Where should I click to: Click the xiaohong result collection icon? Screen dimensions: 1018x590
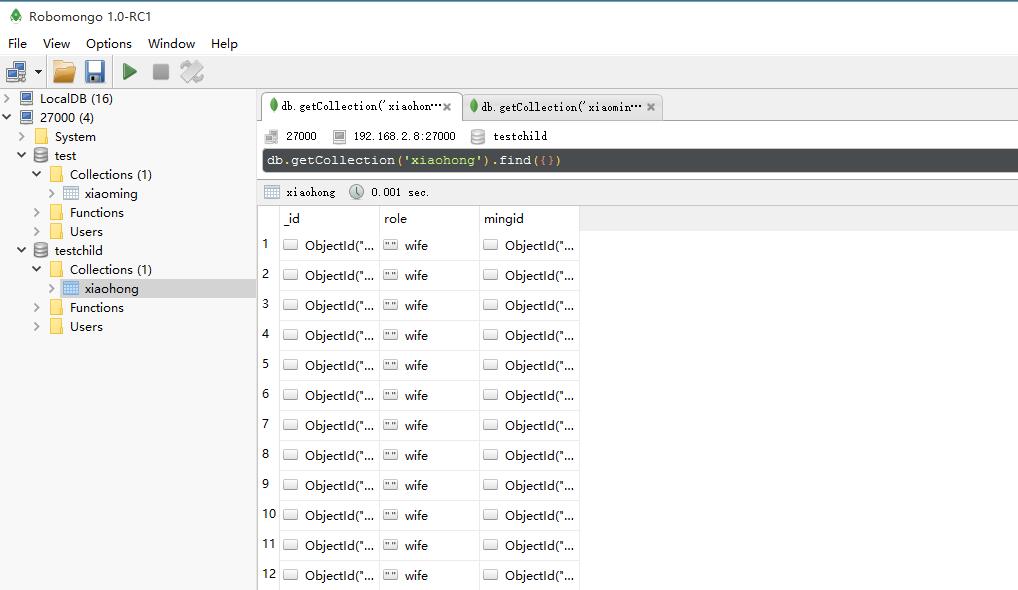tap(272, 192)
